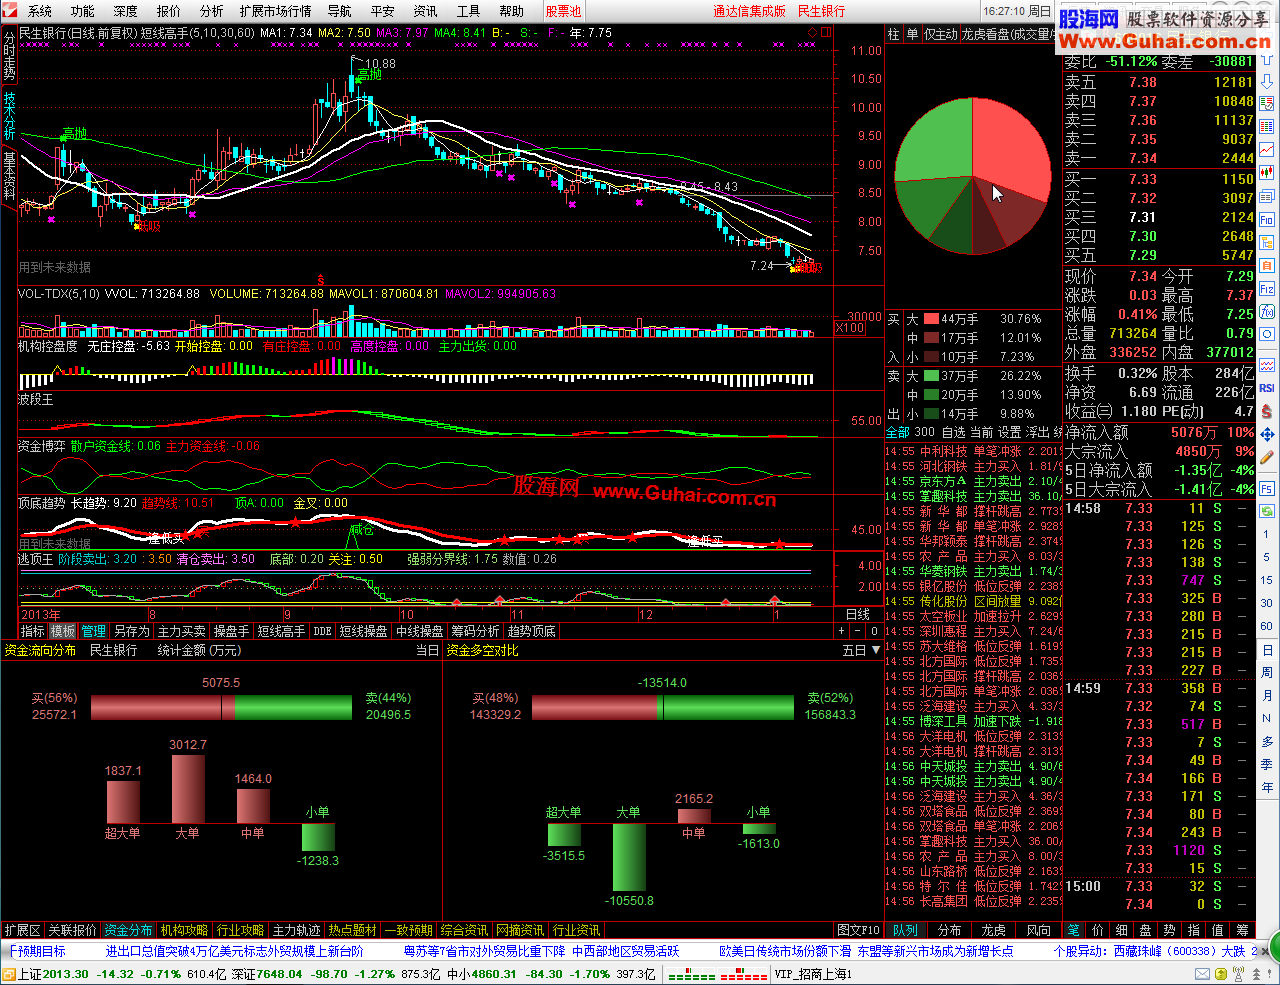Select the 主力买卖 indicator tab
Viewport: 1280px width, 985px height.
click(x=182, y=631)
